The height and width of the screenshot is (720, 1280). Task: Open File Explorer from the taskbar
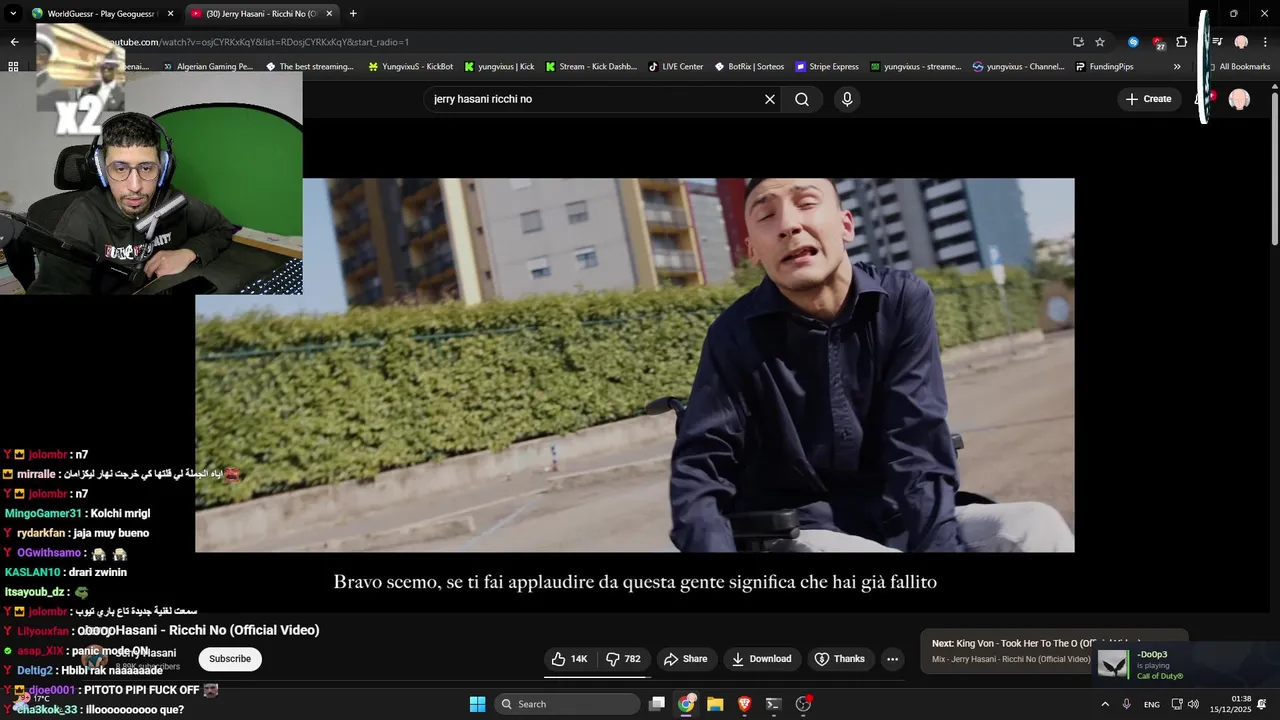(x=715, y=704)
